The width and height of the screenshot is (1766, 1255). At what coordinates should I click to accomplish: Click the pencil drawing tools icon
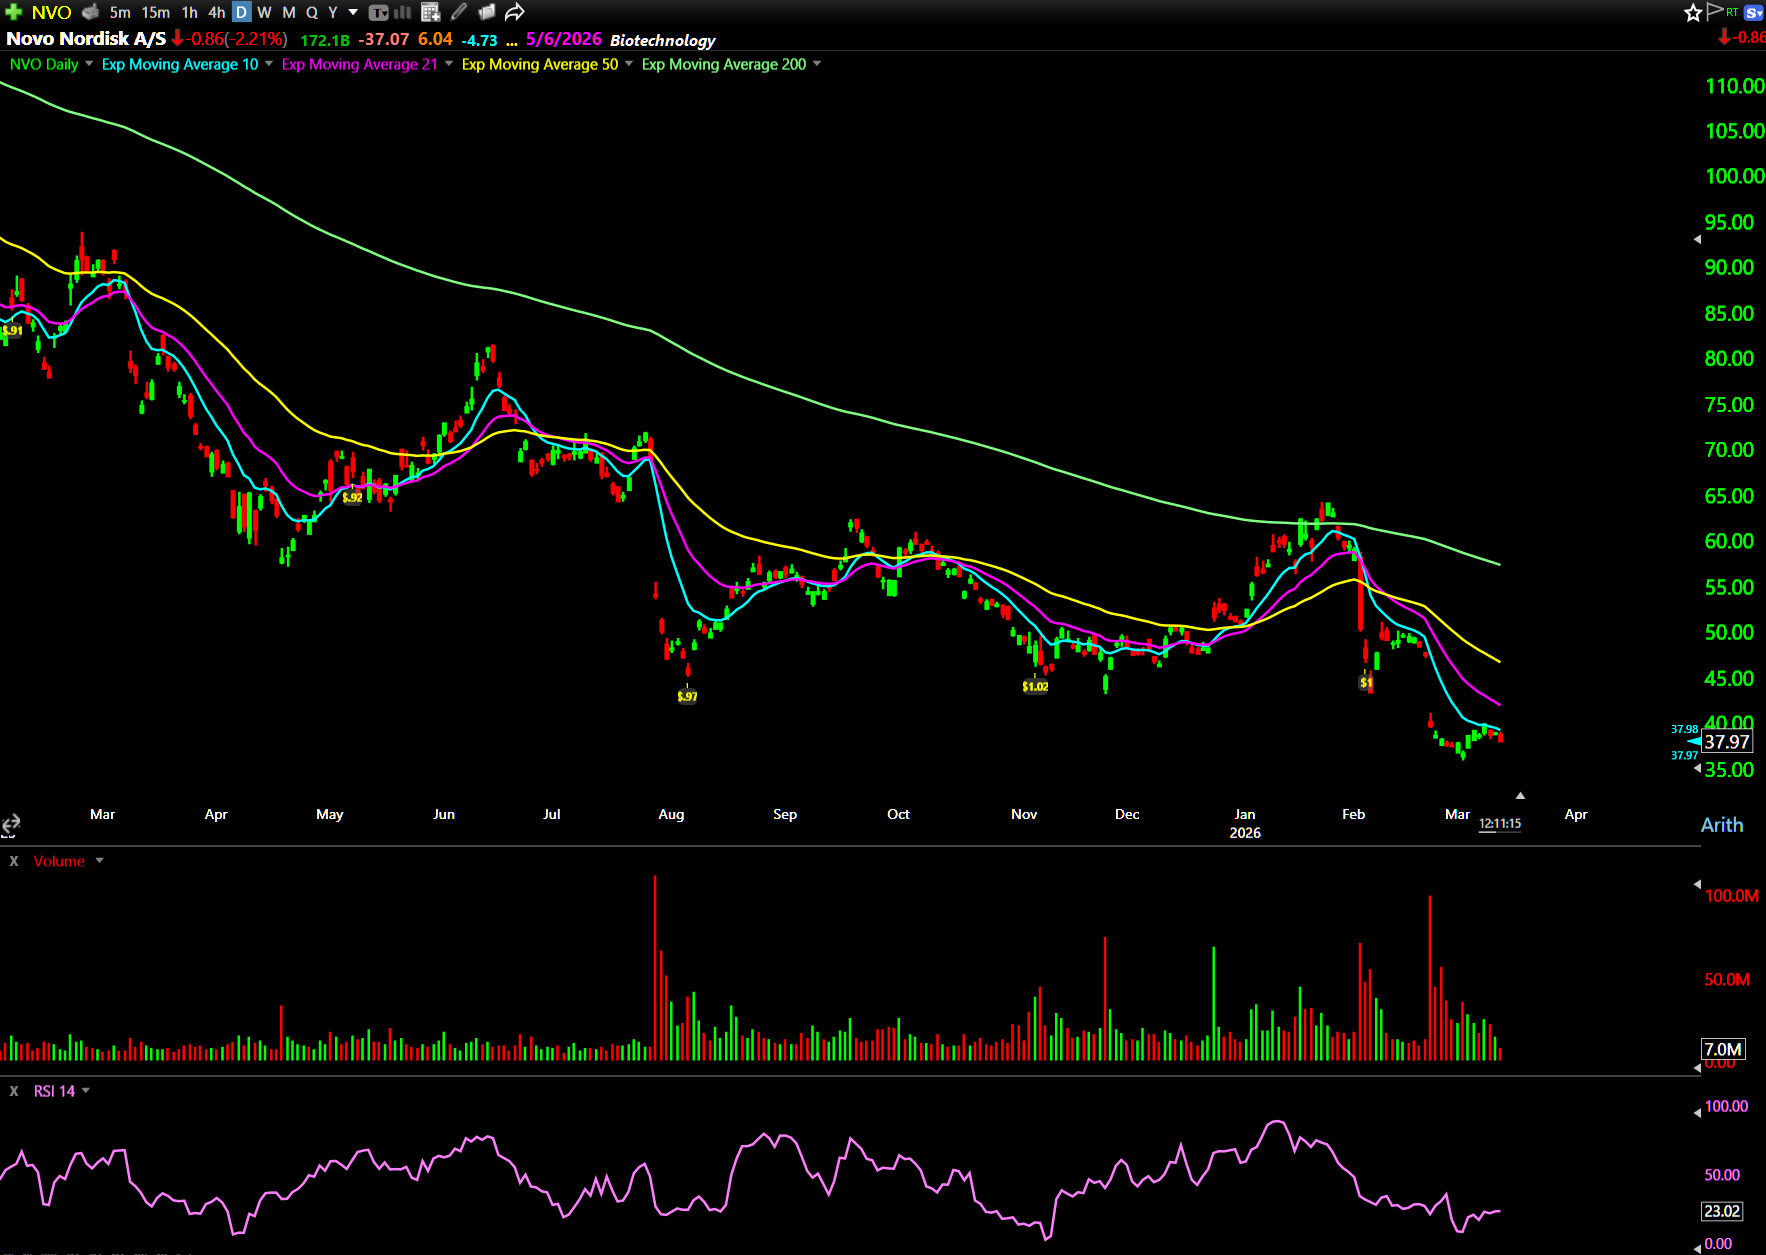[458, 12]
